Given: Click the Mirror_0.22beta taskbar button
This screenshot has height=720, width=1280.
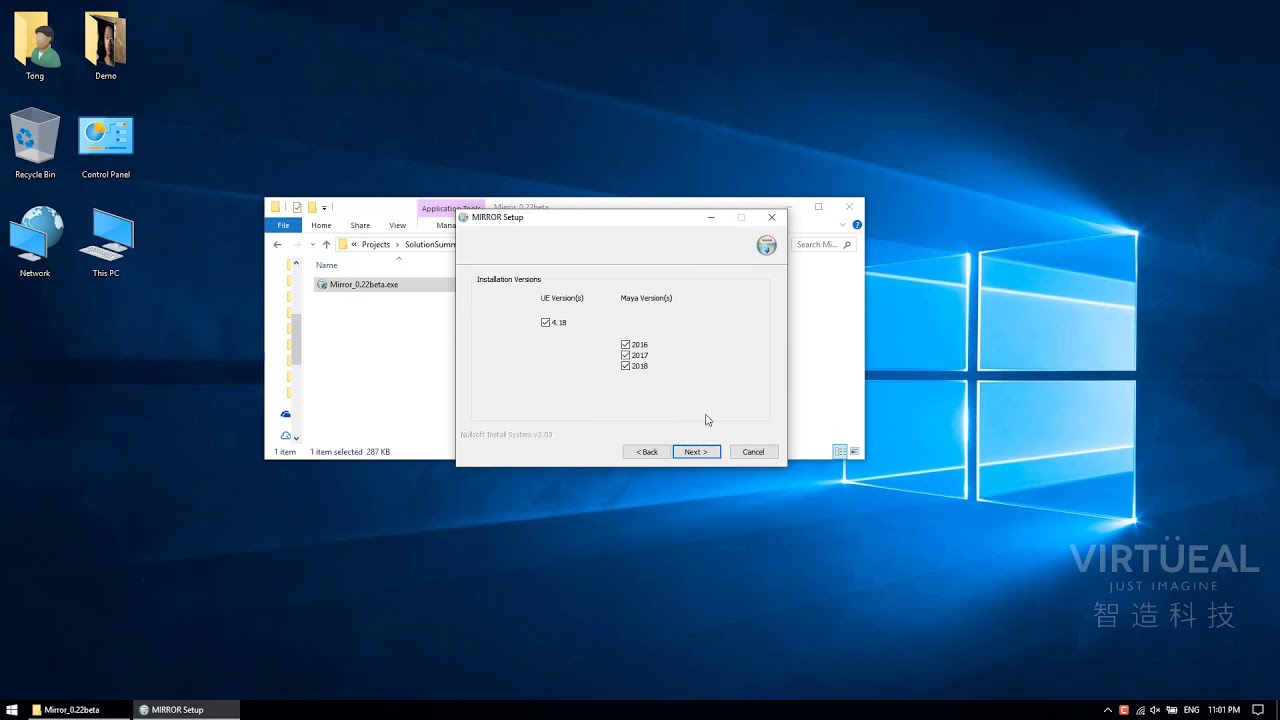Looking at the screenshot, I should click(79, 710).
